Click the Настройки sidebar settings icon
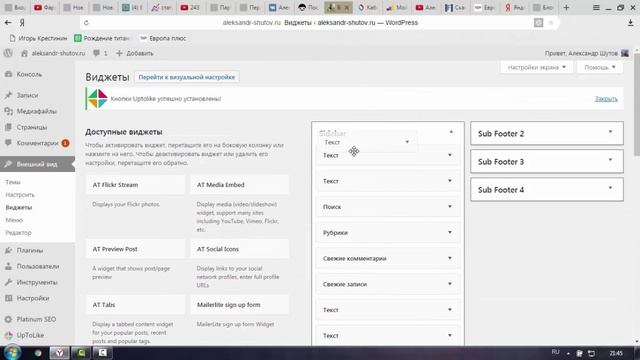Viewport: 640px width, 360px height. click(8, 298)
